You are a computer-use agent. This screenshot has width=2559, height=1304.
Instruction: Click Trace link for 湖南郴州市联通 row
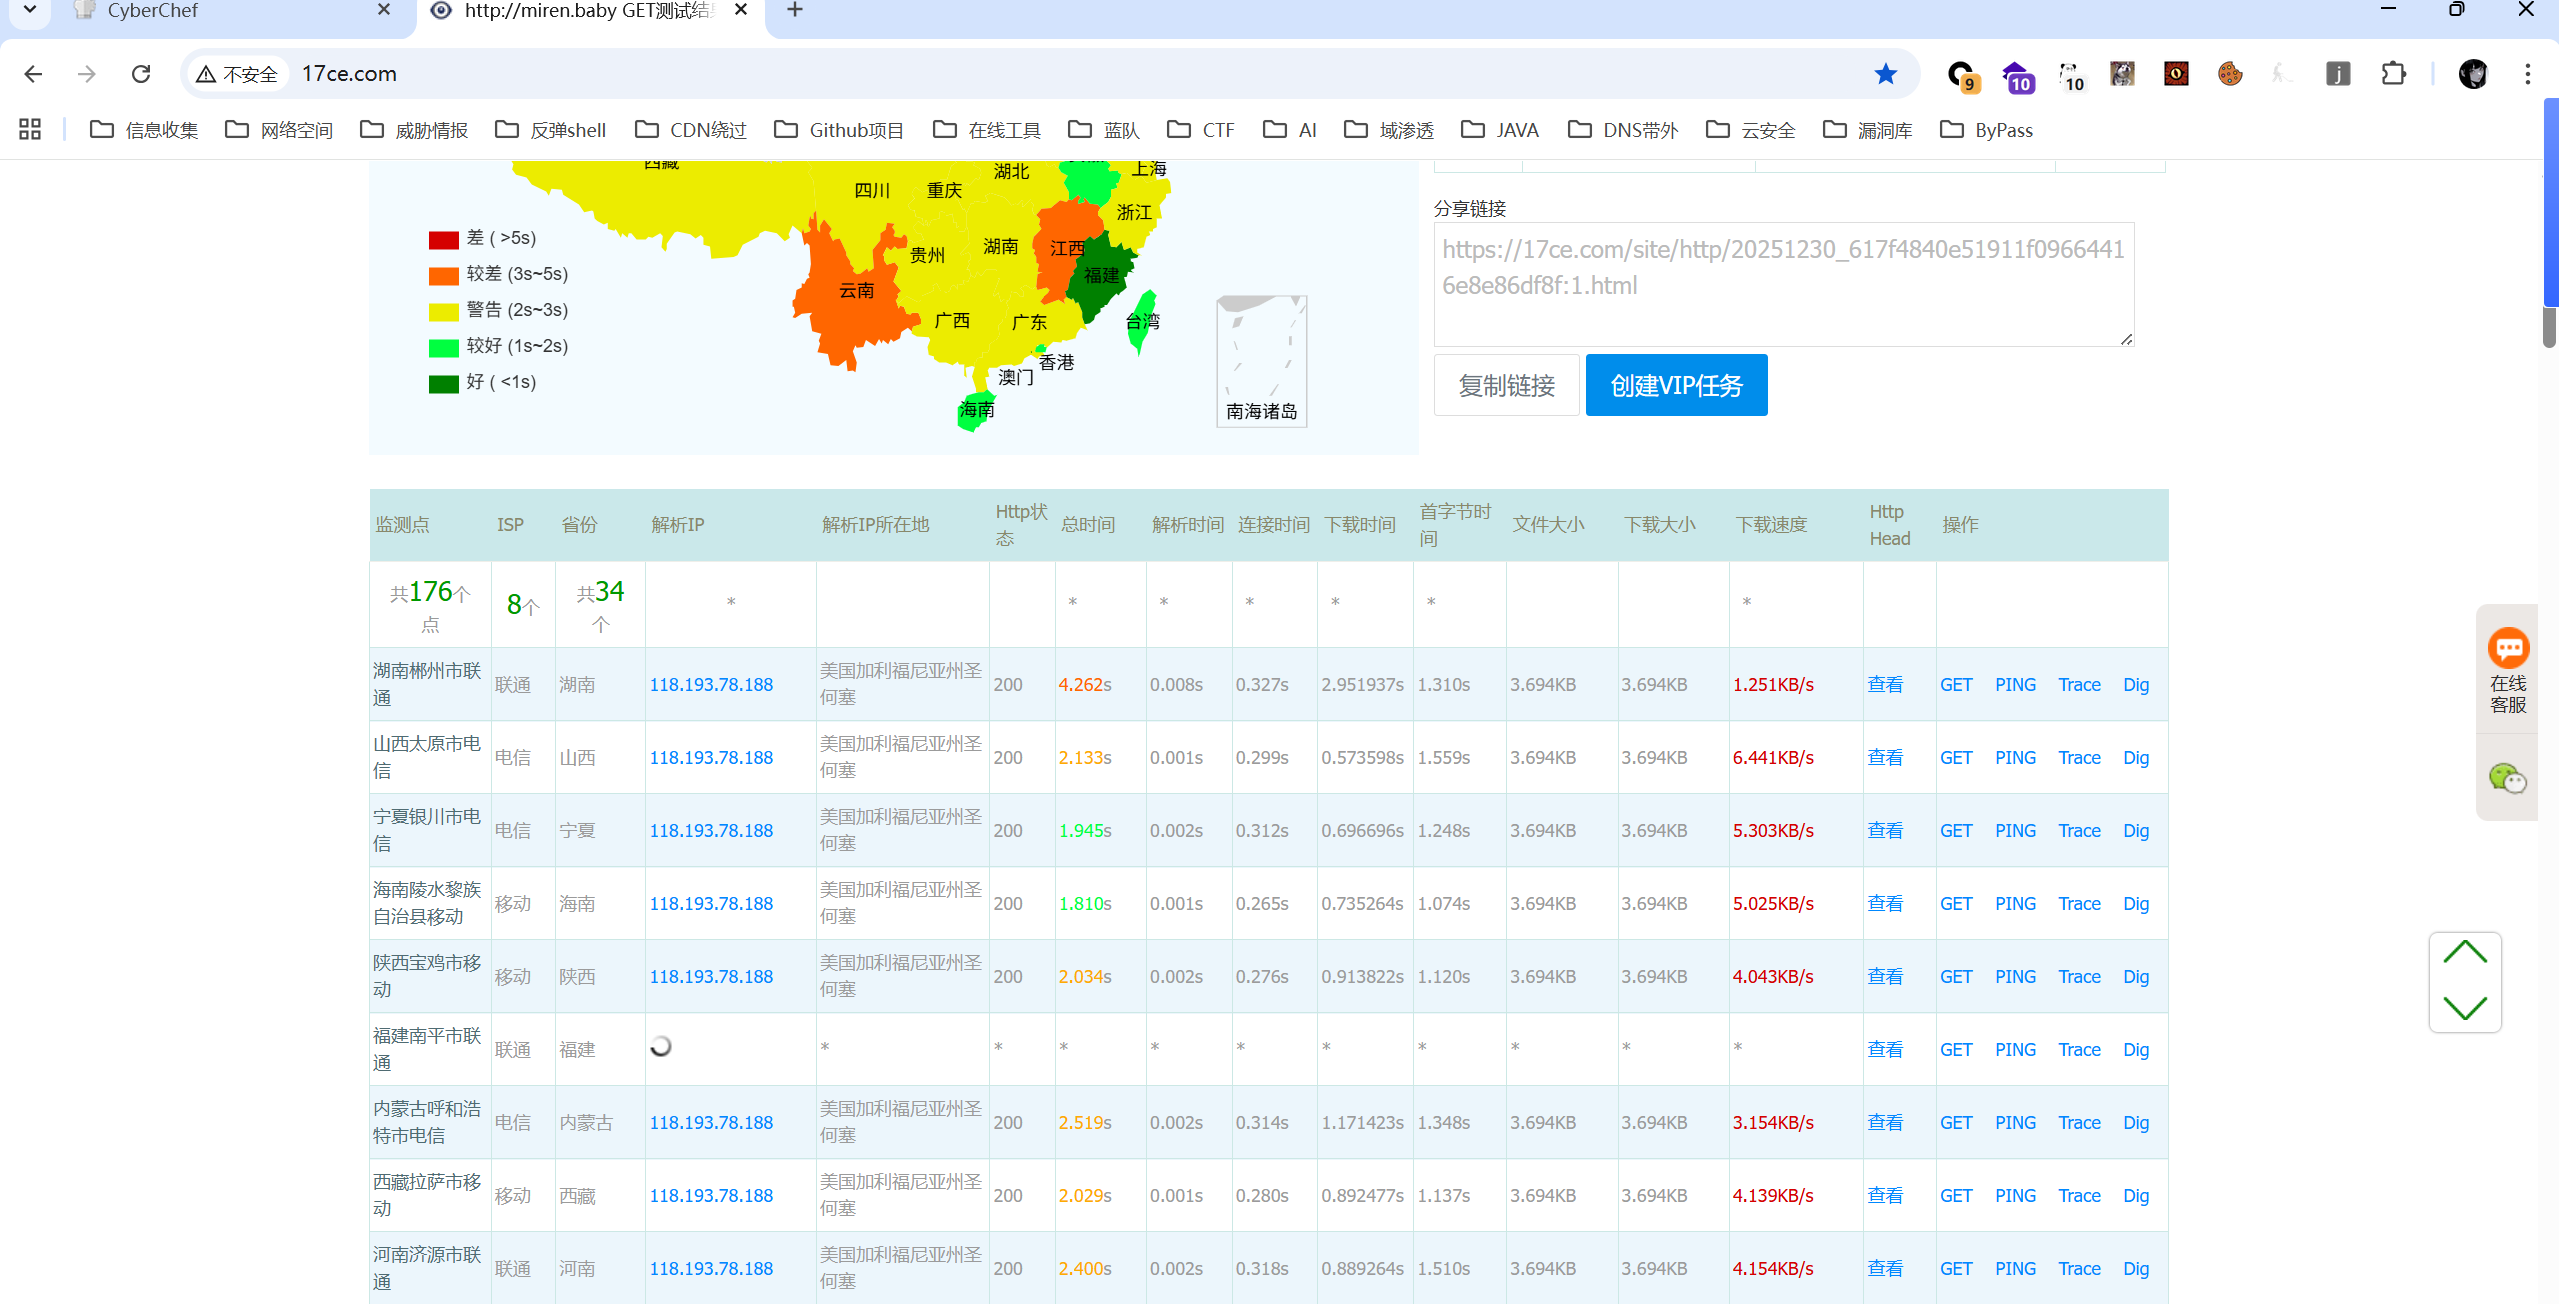click(x=2079, y=685)
